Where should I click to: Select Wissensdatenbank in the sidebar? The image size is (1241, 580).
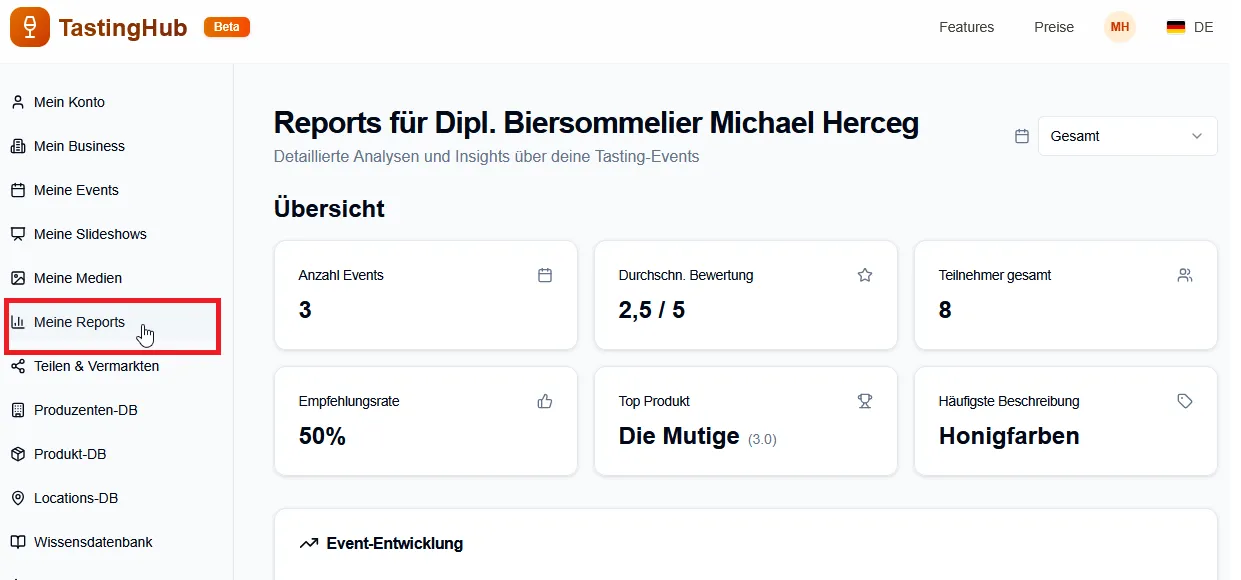(93, 542)
